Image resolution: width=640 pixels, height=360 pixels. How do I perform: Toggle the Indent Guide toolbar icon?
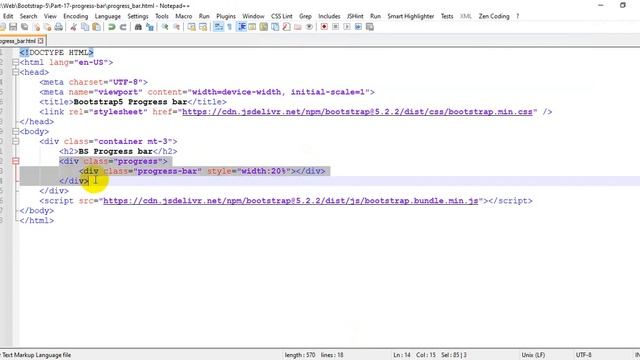click(x=241, y=27)
